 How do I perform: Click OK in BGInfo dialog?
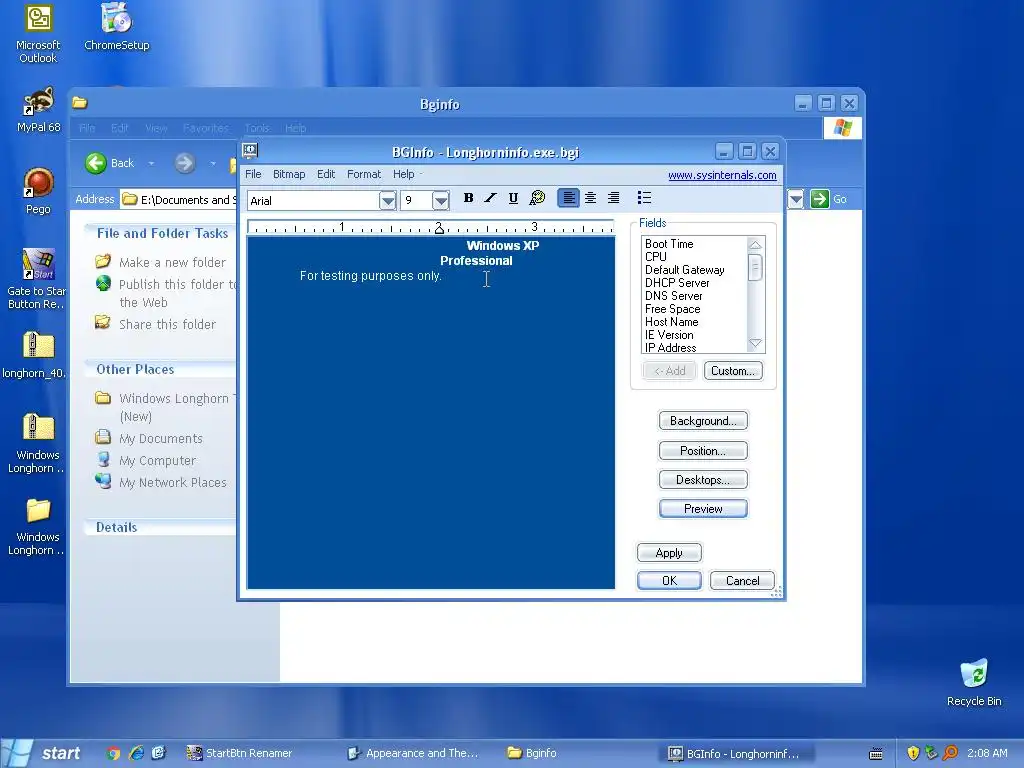(x=669, y=581)
